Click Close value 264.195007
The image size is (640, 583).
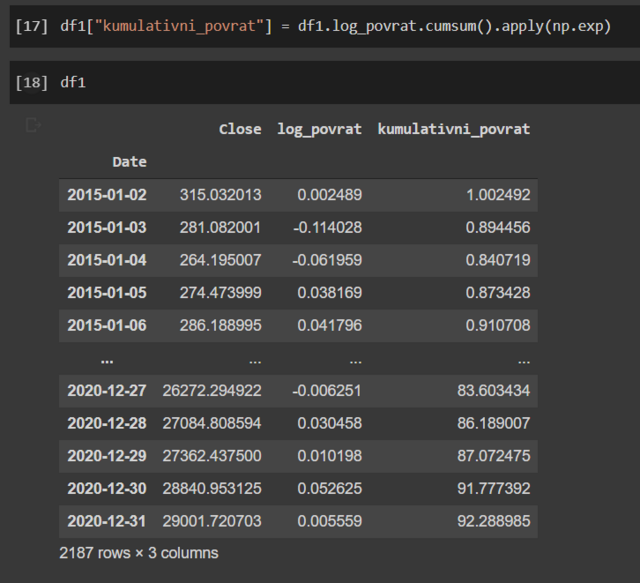click(x=220, y=260)
